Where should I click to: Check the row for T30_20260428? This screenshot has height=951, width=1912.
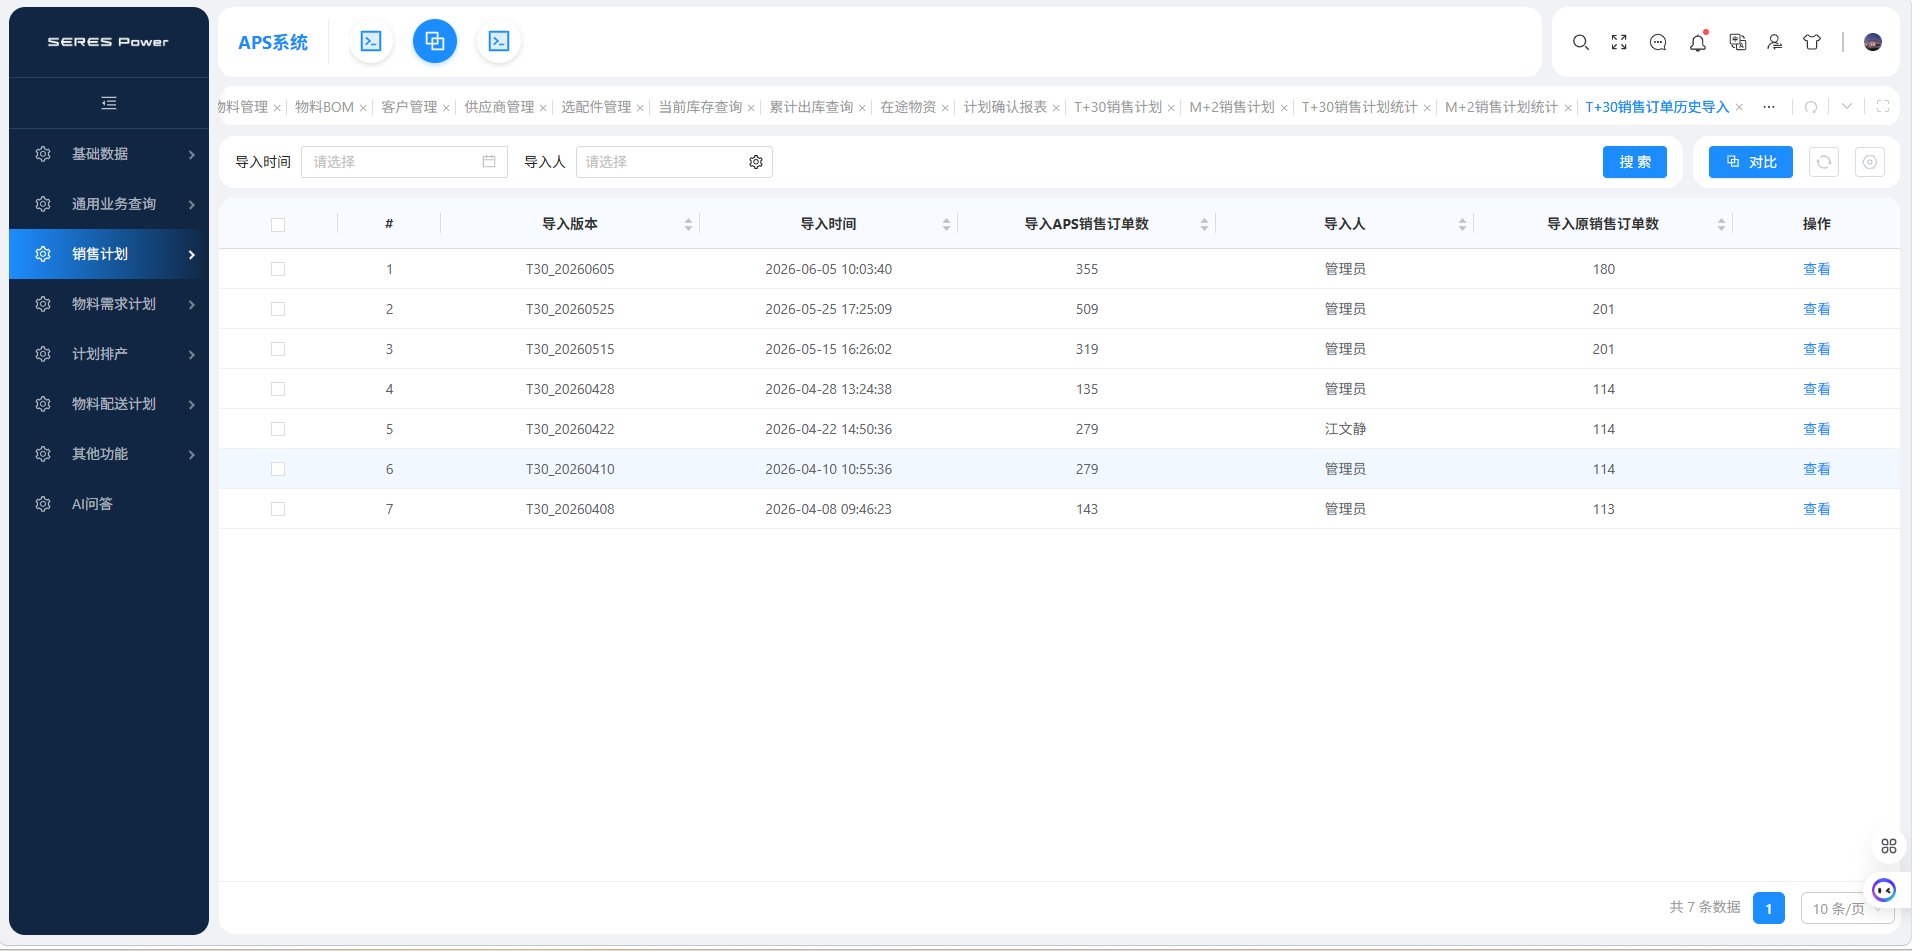278,389
